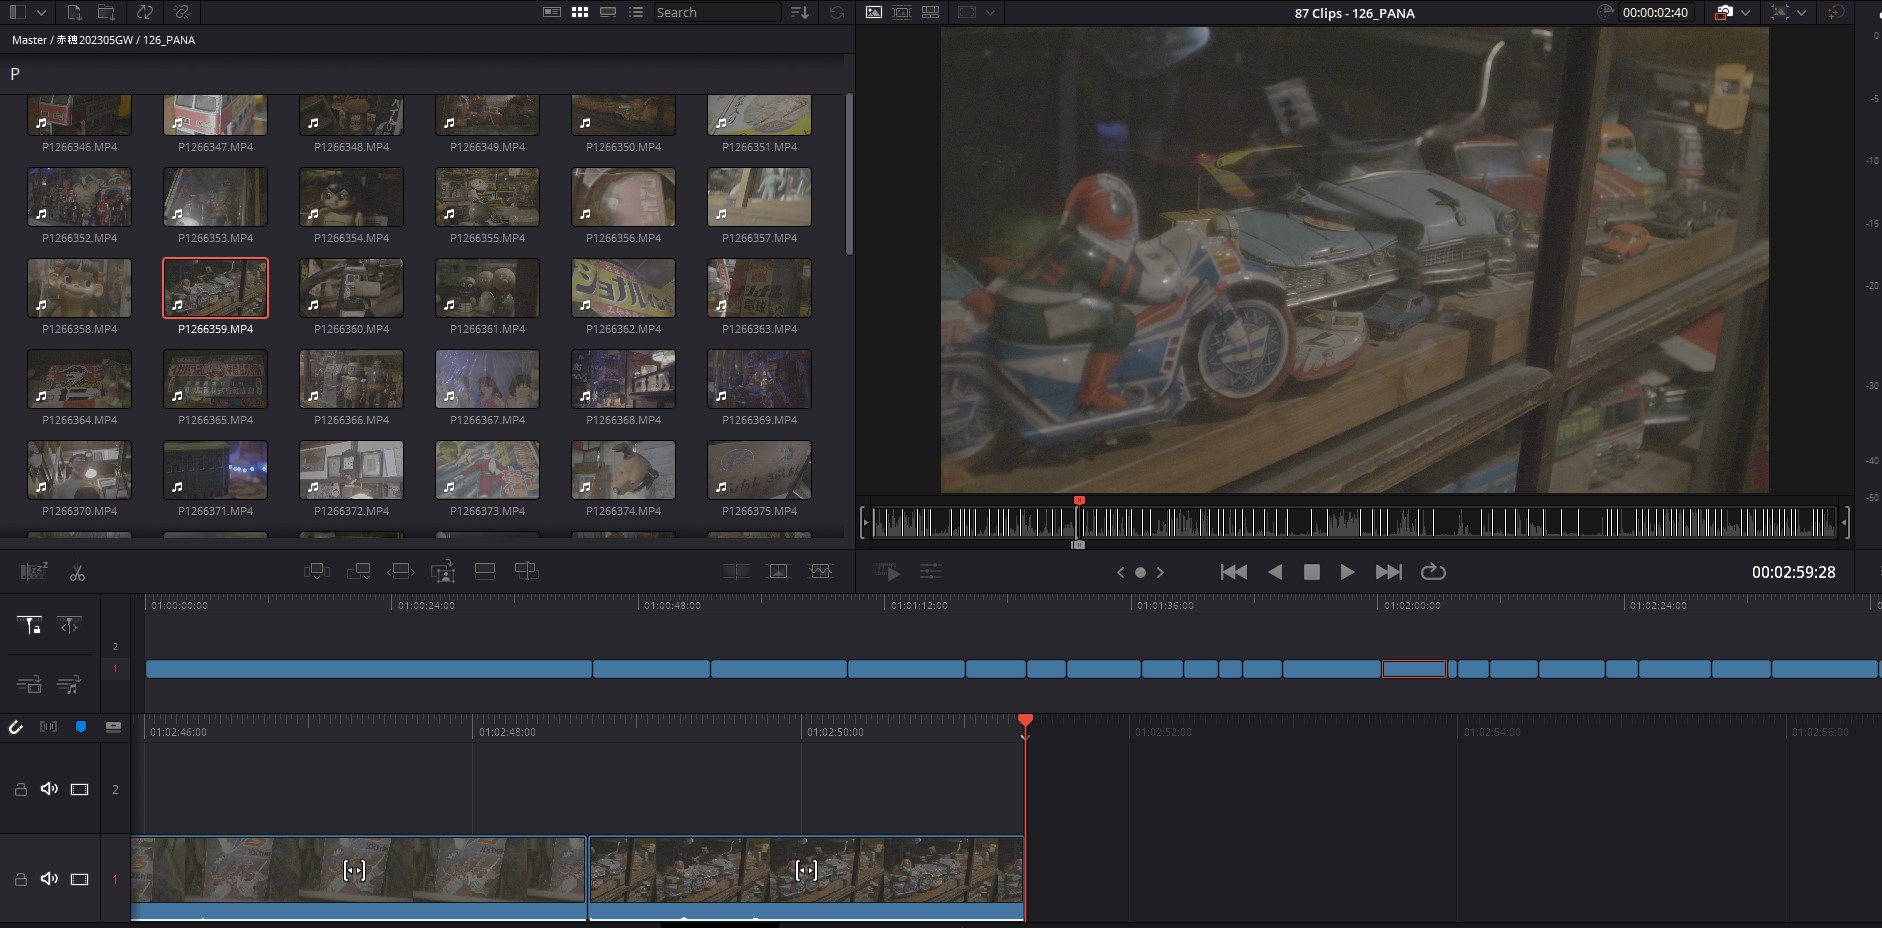Mute audio on track 2

pyautogui.click(x=49, y=789)
